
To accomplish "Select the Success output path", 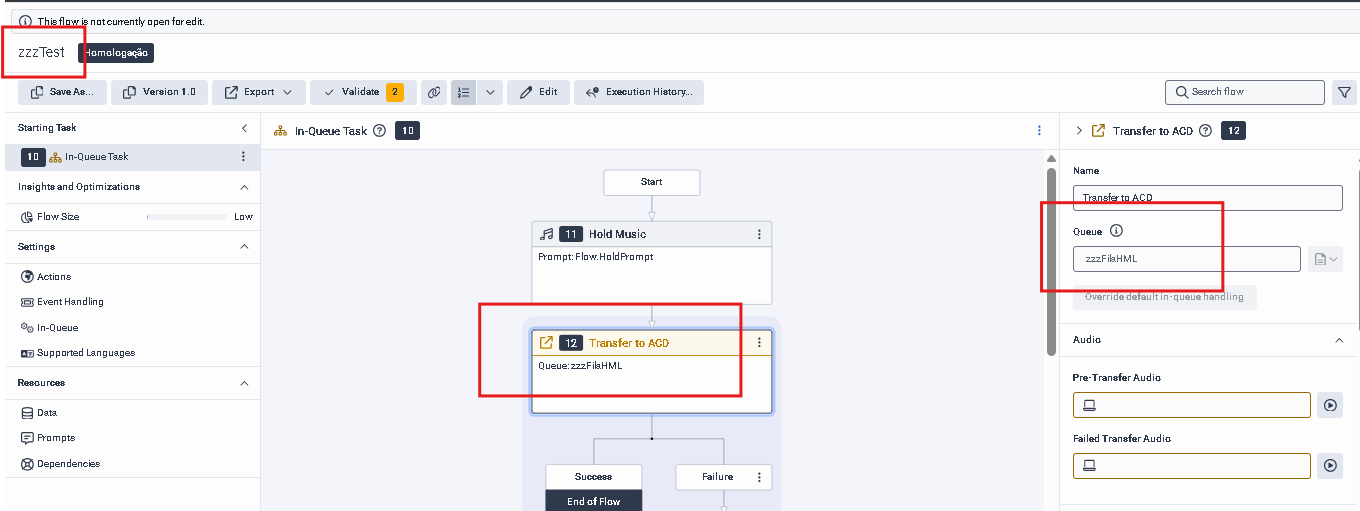I will (593, 477).
